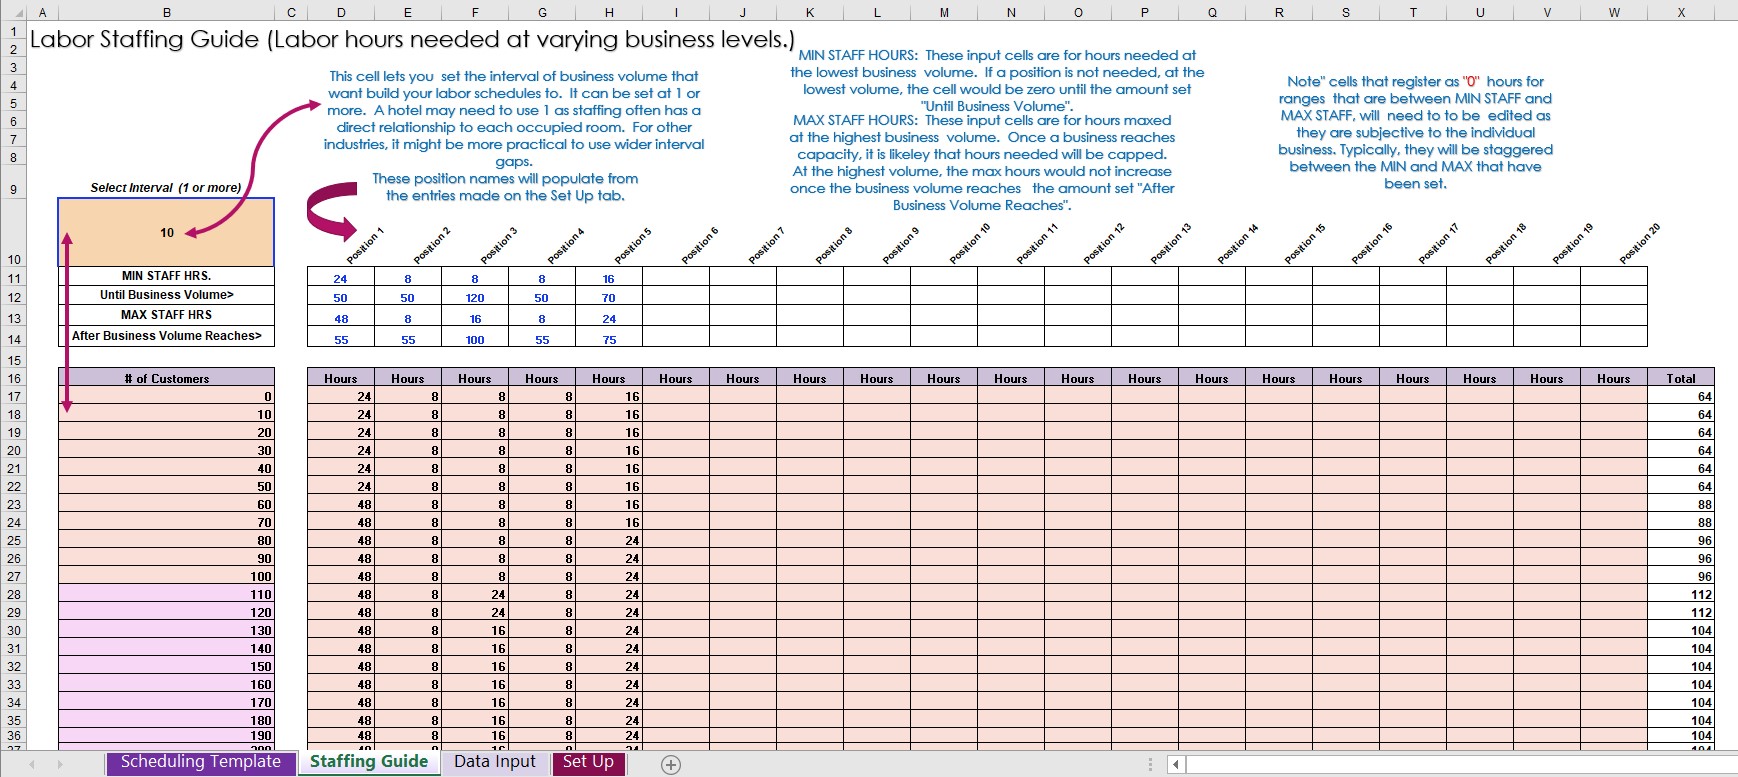
Task: Click the horizontal scrollbar track
Action: pos(1460,765)
